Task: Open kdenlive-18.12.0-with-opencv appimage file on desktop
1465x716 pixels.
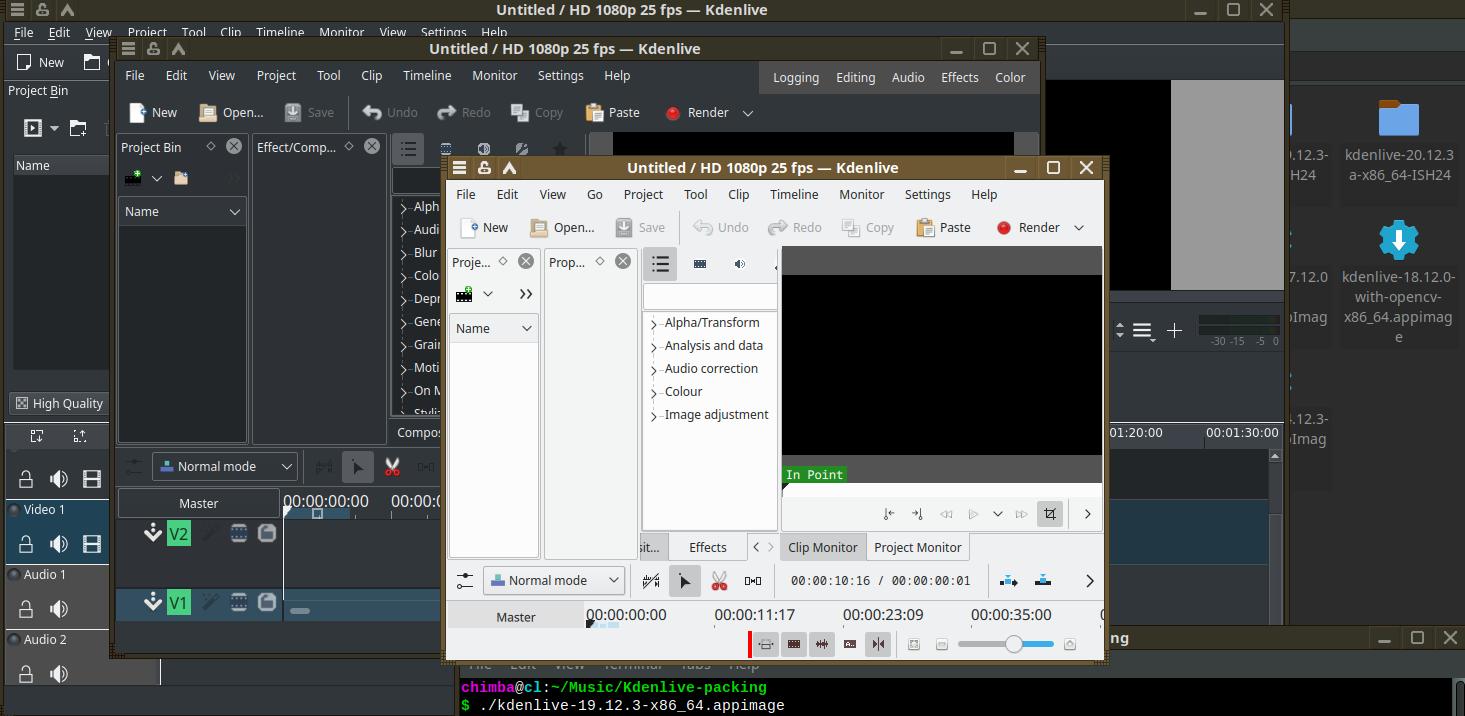Action: [x=1398, y=242]
